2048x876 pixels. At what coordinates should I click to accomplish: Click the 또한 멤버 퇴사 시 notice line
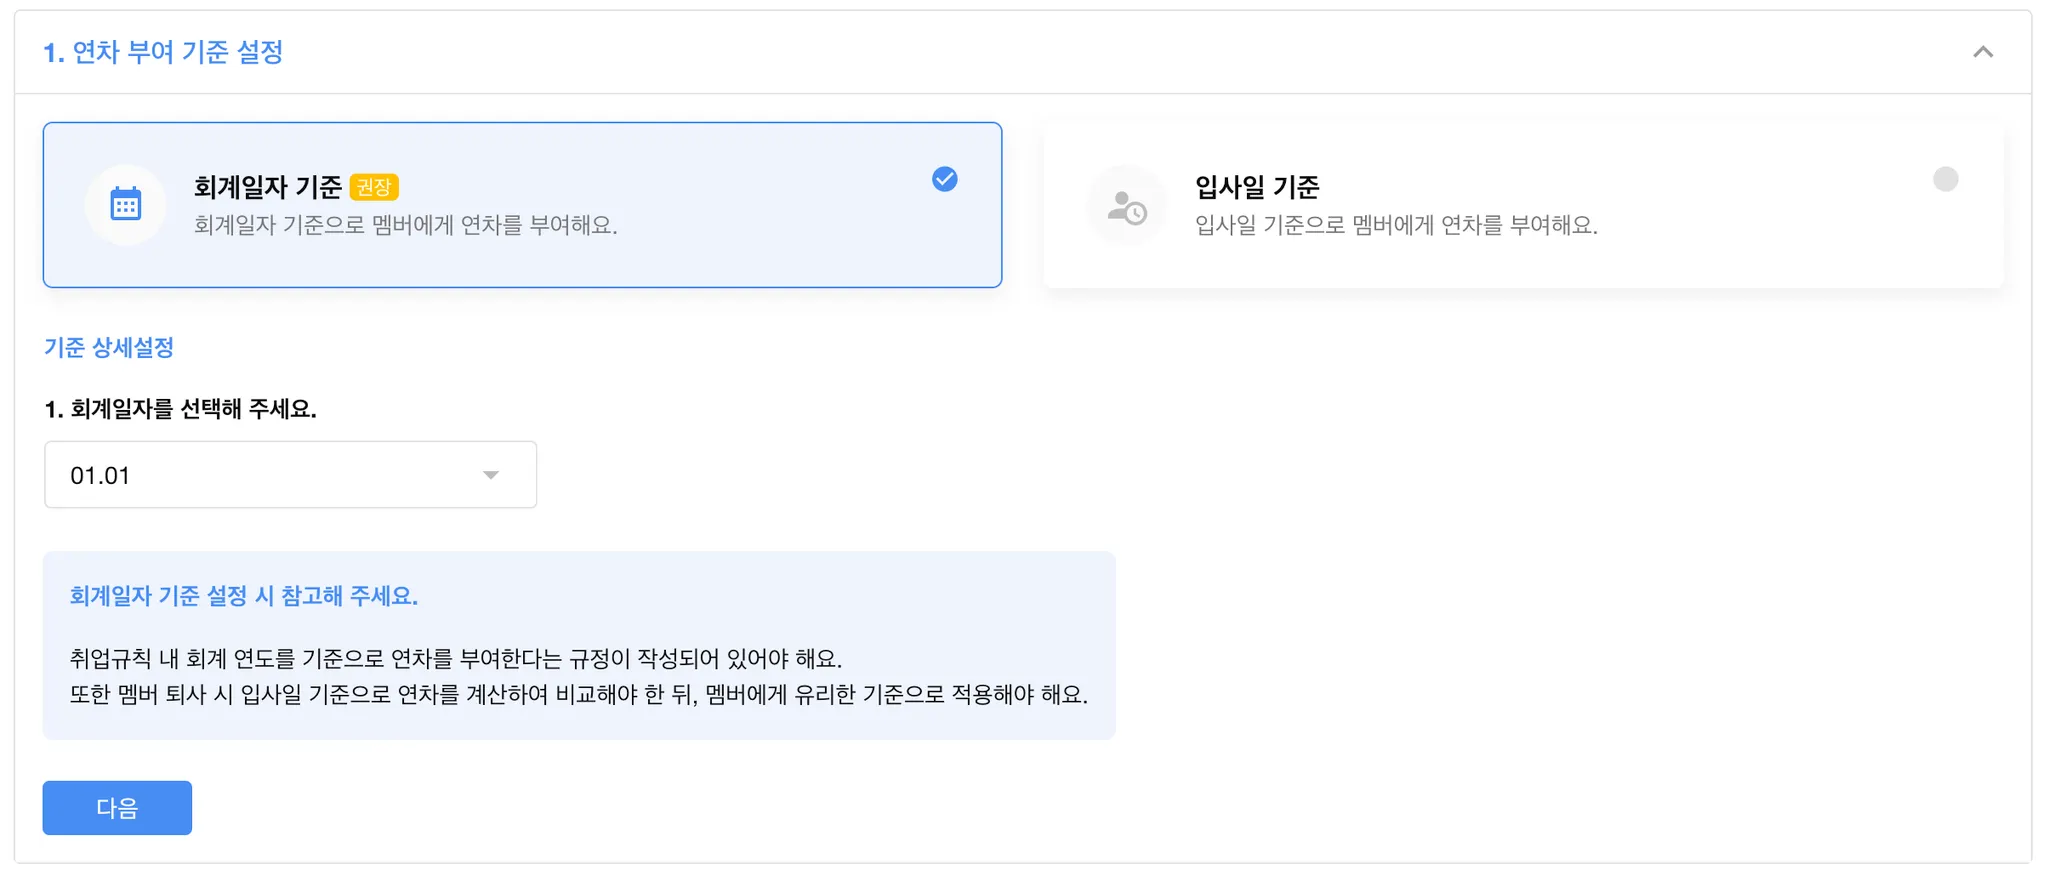pyautogui.click(x=578, y=694)
